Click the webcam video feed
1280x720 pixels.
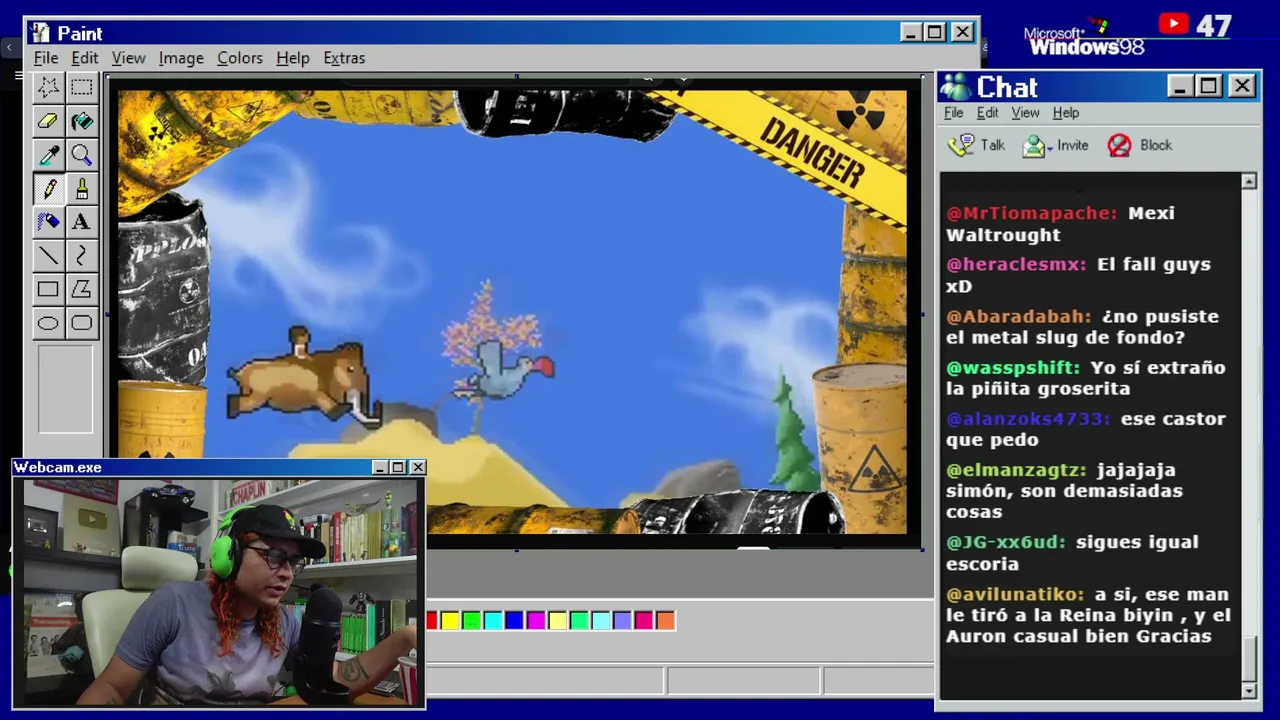click(x=219, y=592)
